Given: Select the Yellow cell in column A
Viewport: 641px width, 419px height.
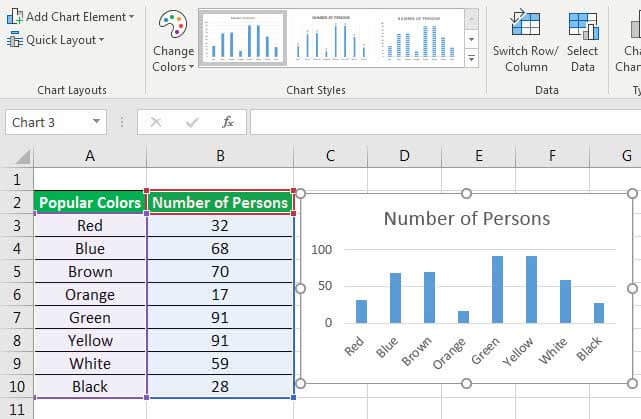Looking at the screenshot, I should click(x=90, y=341).
